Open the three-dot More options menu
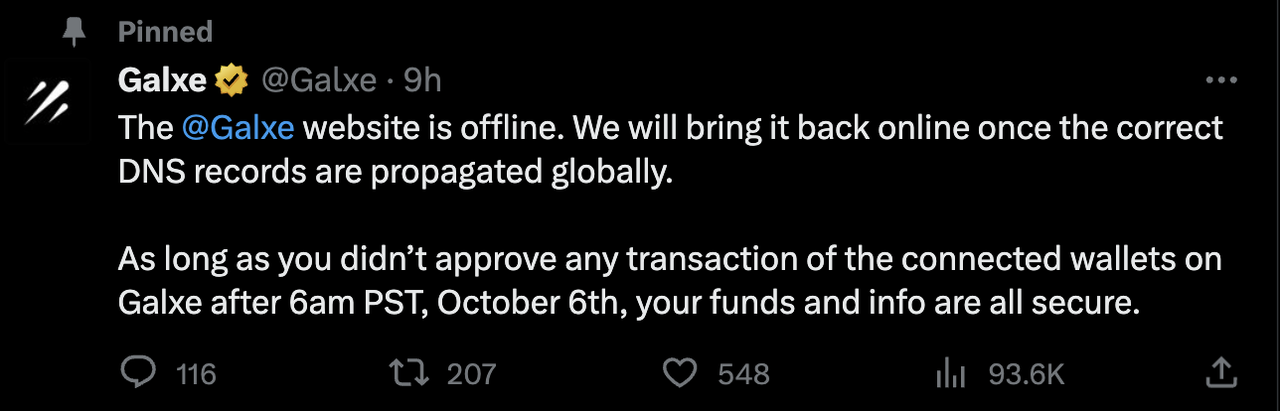The width and height of the screenshot is (1280, 411). (x=1221, y=81)
